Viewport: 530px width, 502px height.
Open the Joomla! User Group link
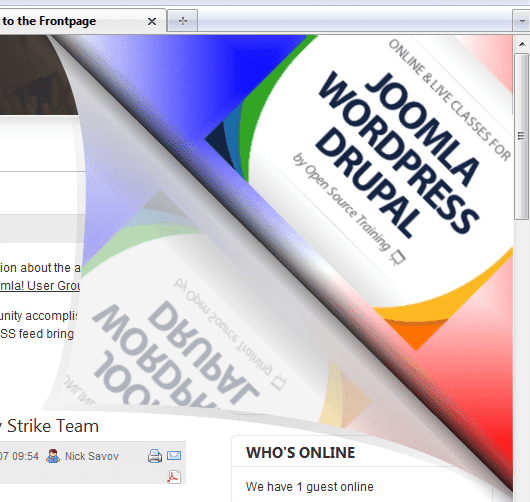40,286
